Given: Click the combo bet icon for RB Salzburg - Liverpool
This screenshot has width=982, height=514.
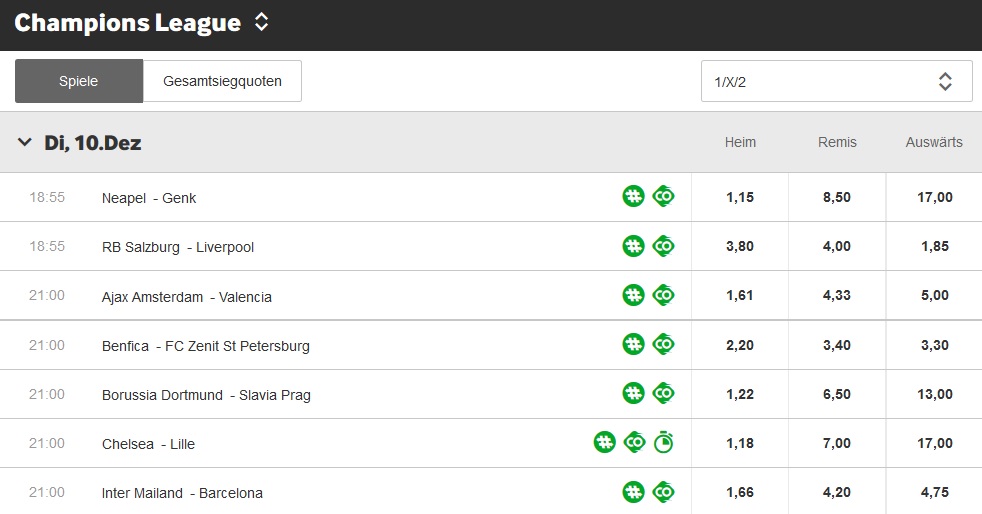Looking at the screenshot, I should tap(663, 246).
